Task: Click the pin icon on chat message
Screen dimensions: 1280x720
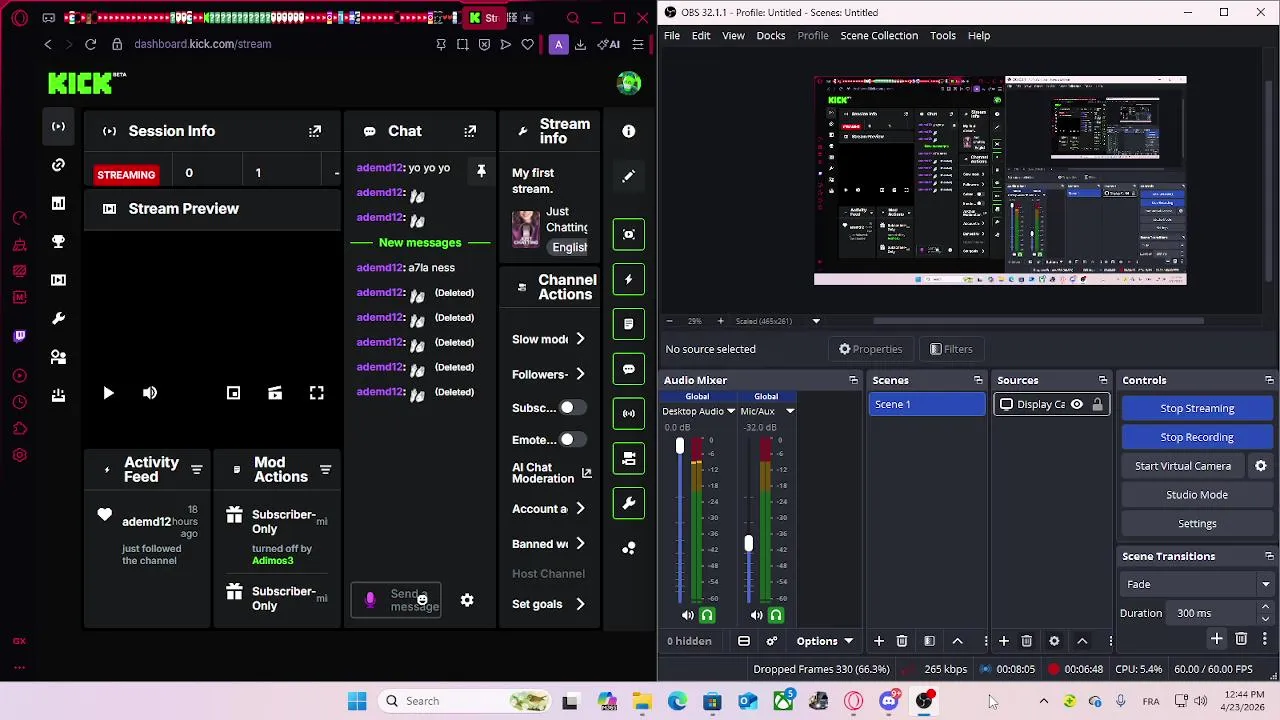Action: pos(481,171)
